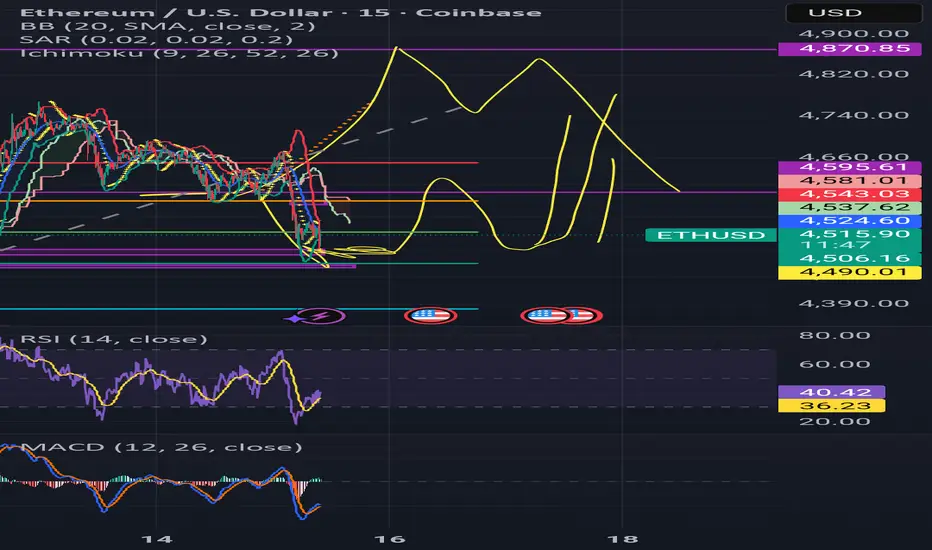Click the 4,820.00 price axis label
The image size is (932, 550).
[854, 74]
